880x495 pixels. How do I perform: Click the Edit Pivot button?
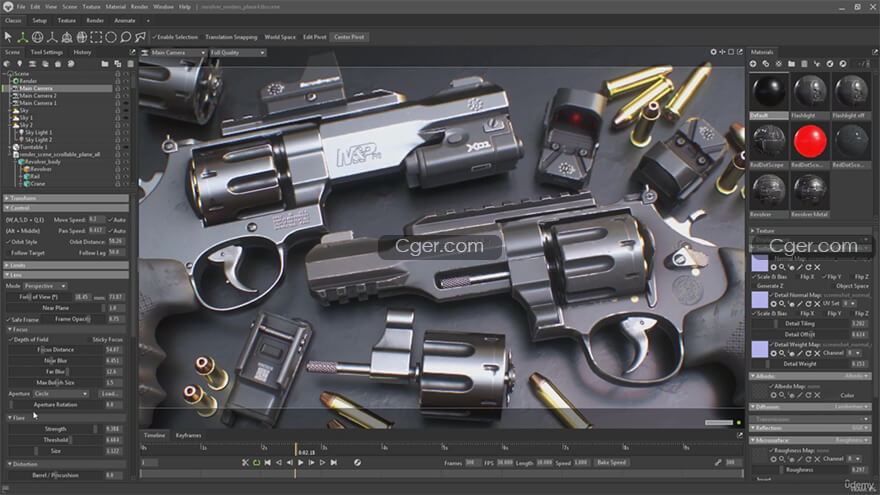314,37
